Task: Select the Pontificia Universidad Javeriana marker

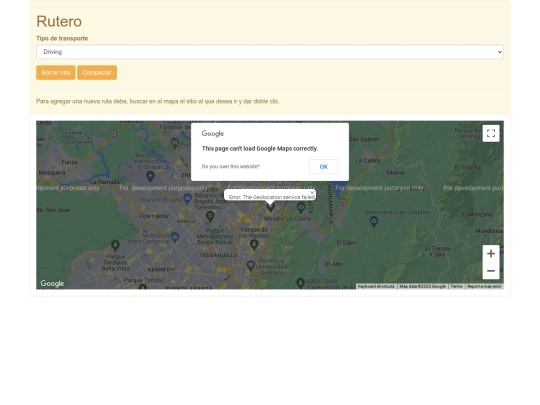Action: coord(251,265)
